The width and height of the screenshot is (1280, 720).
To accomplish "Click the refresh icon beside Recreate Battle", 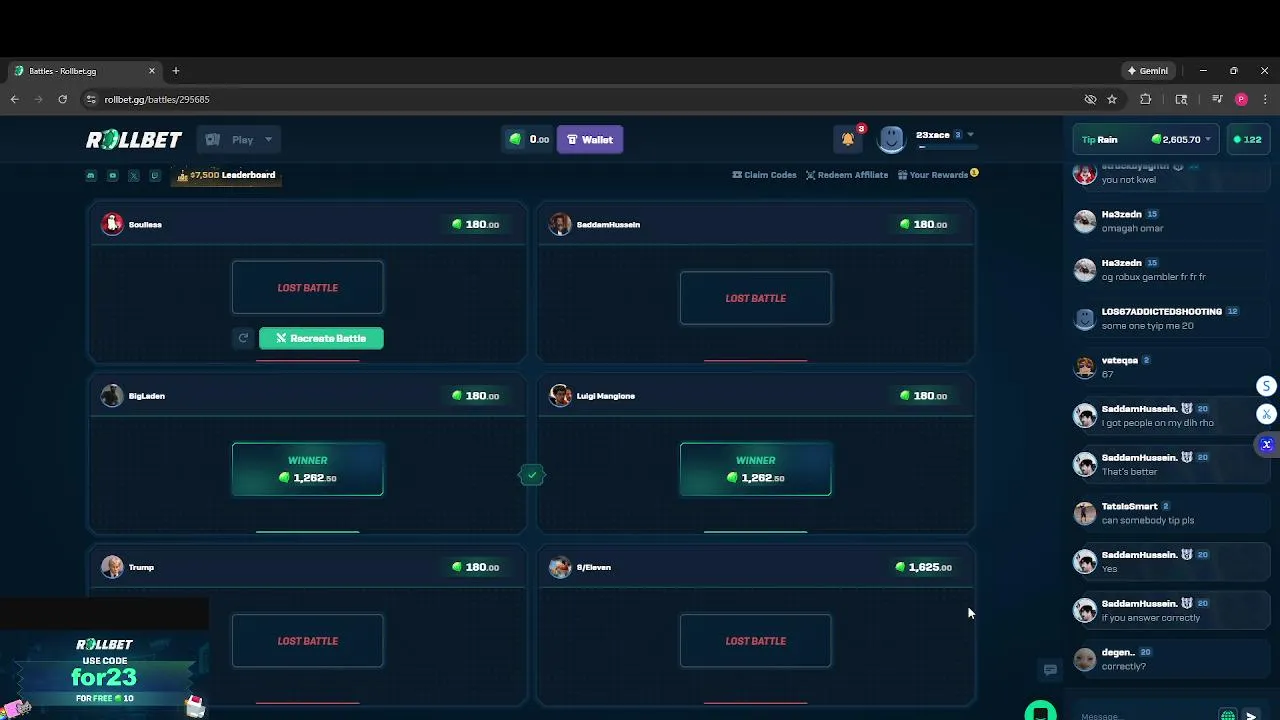I will point(243,338).
